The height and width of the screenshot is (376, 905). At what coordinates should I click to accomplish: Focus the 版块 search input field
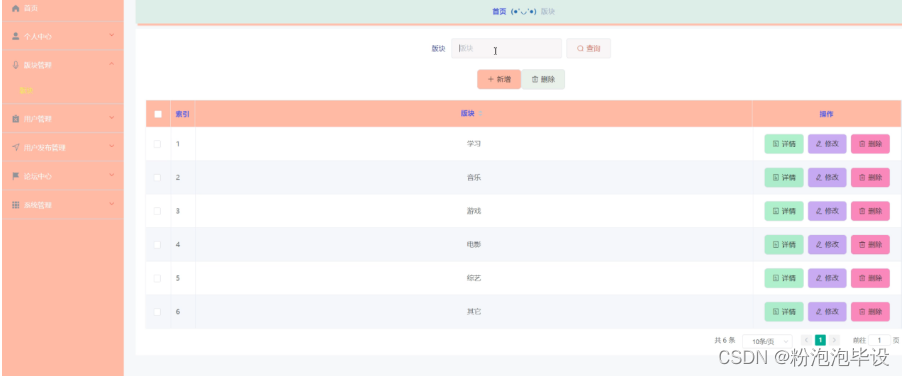point(506,49)
